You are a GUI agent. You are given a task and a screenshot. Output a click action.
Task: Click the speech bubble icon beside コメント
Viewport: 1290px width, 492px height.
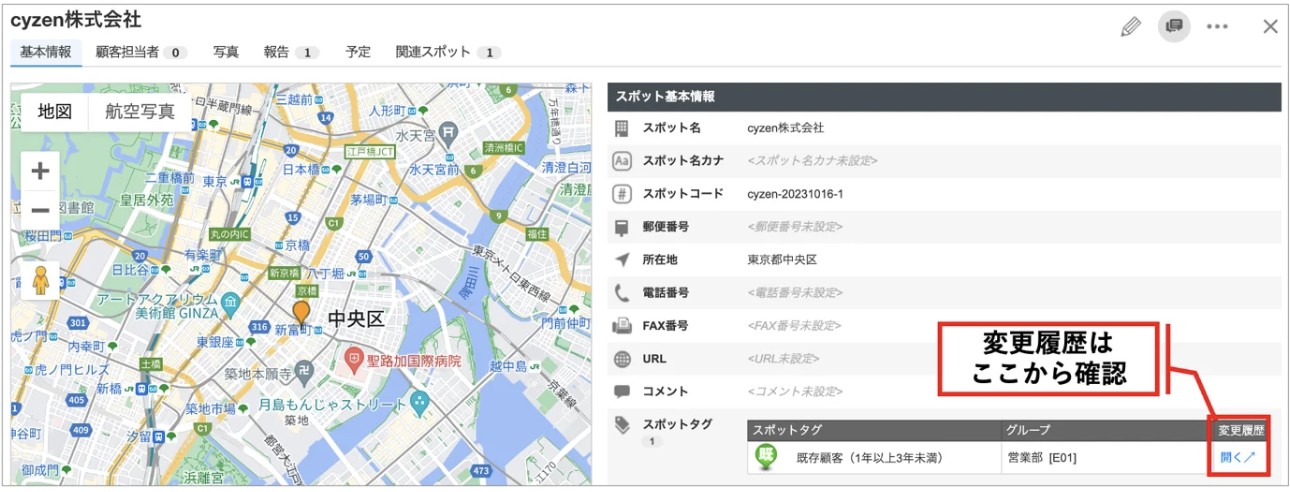[x=622, y=392]
